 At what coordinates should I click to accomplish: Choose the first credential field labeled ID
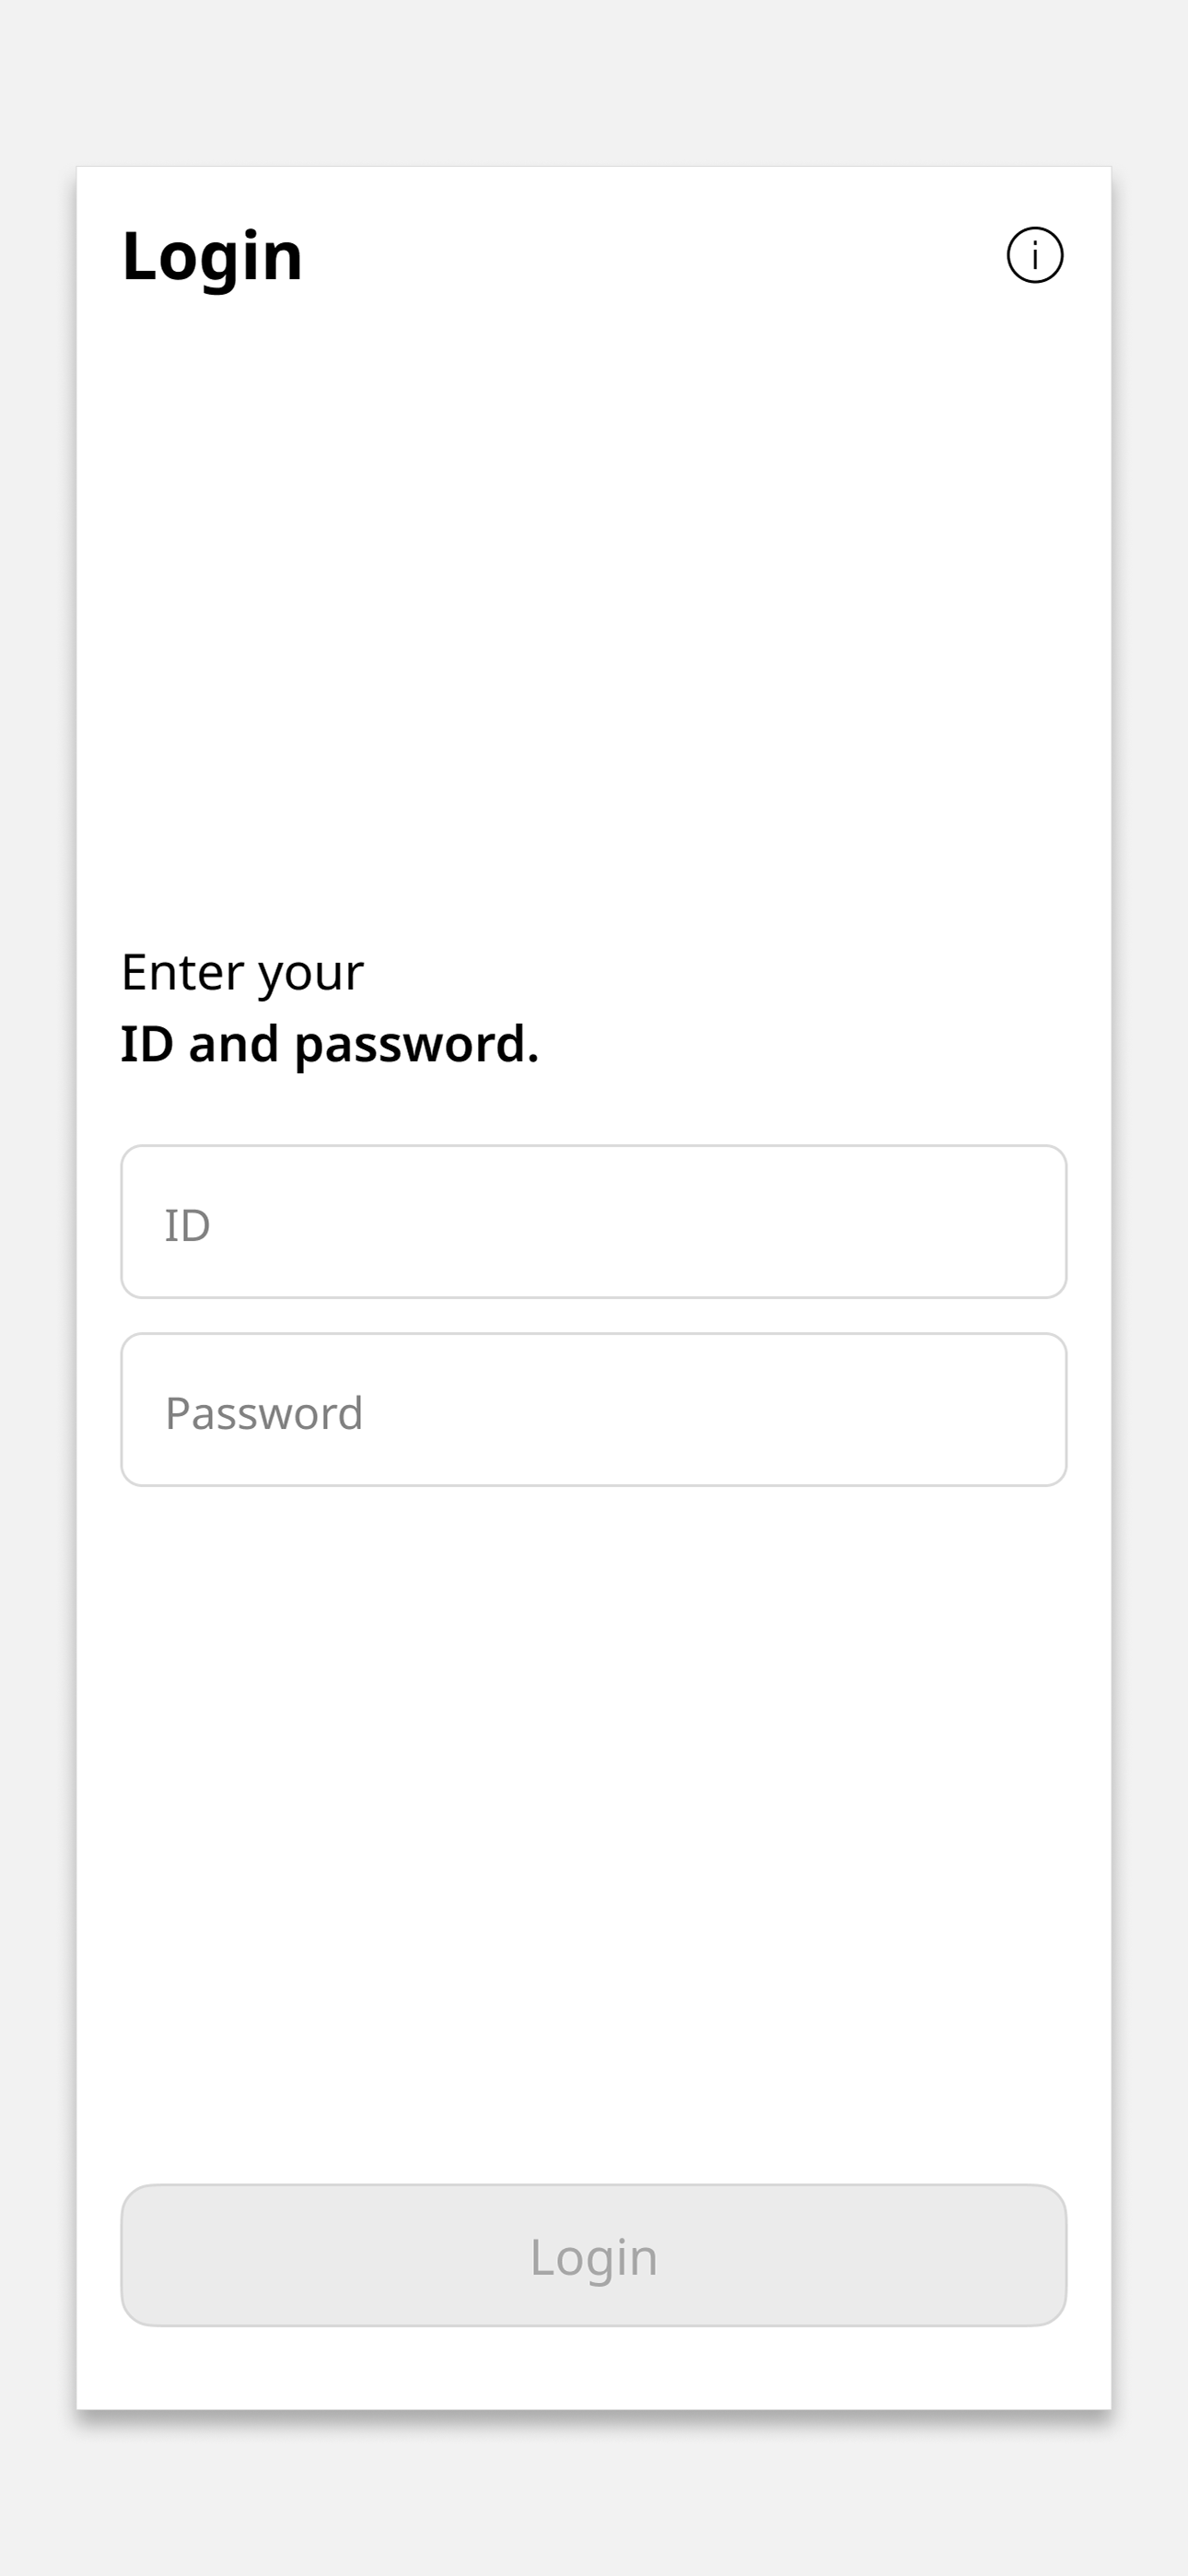594,1222
